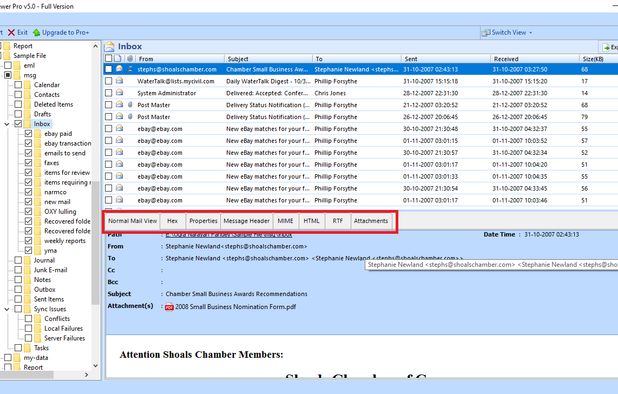The image size is (618, 394).
Task: Open the Message Header tab
Action: pyautogui.click(x=246, y=221)
